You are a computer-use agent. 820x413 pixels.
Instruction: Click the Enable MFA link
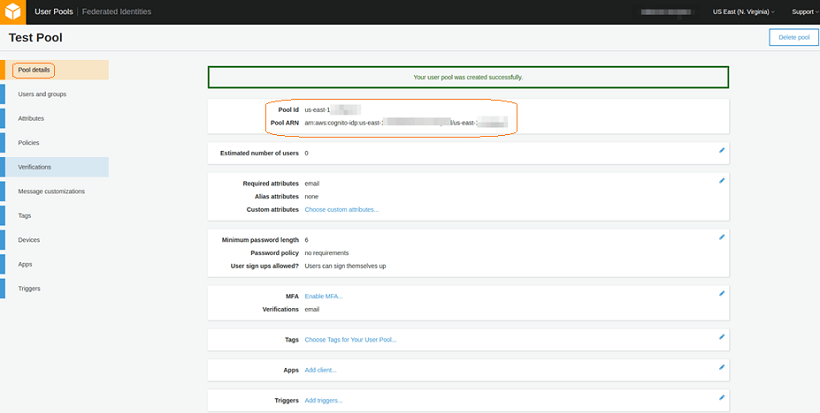pyautogui.click(x=323, y=296)
